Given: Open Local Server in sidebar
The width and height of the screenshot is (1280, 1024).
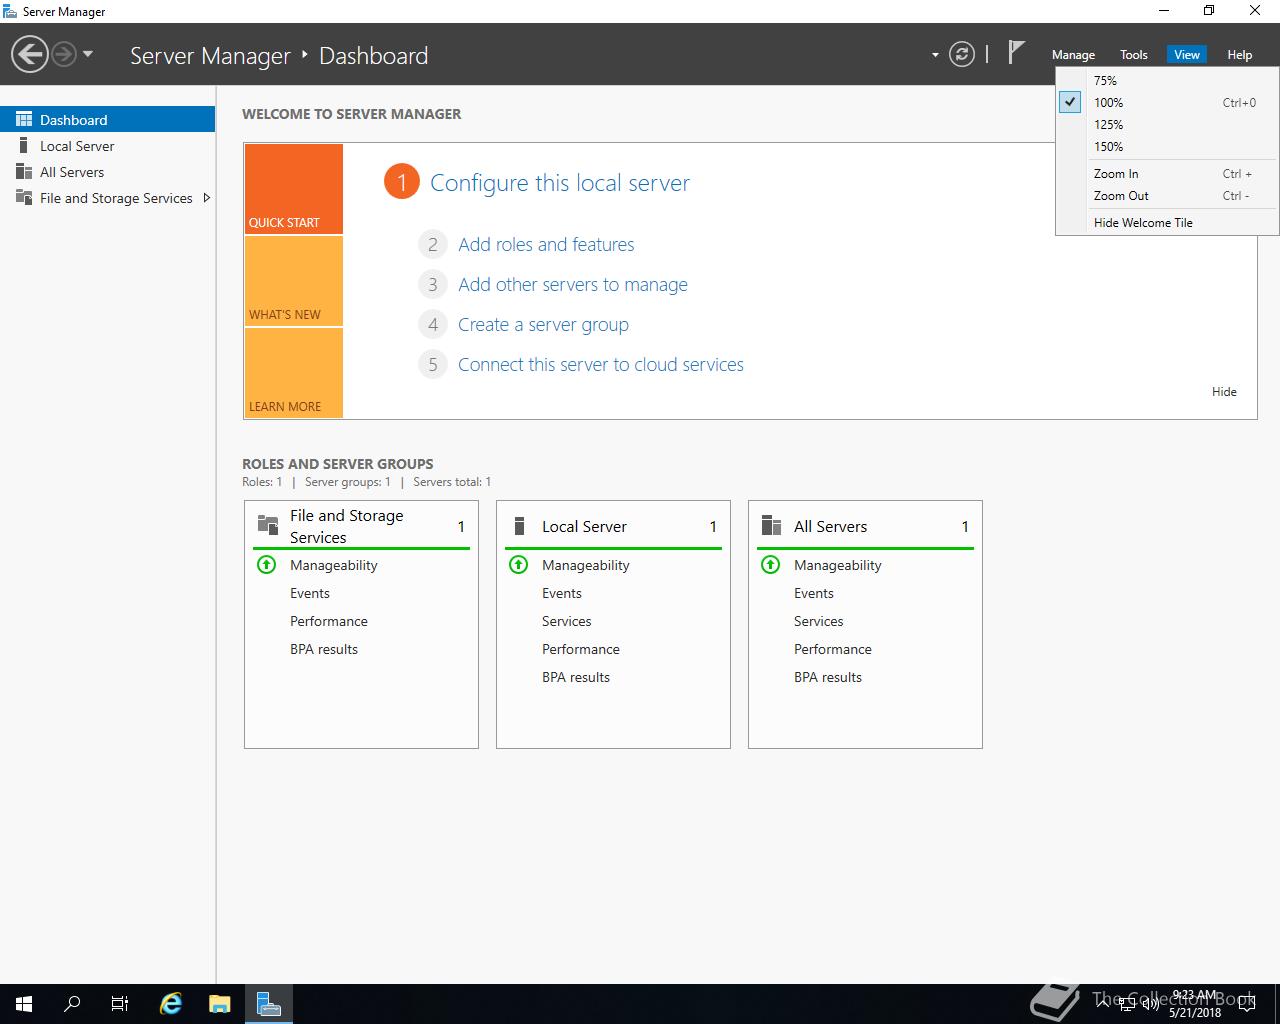Looking at the screenshot, I should 107,145.
